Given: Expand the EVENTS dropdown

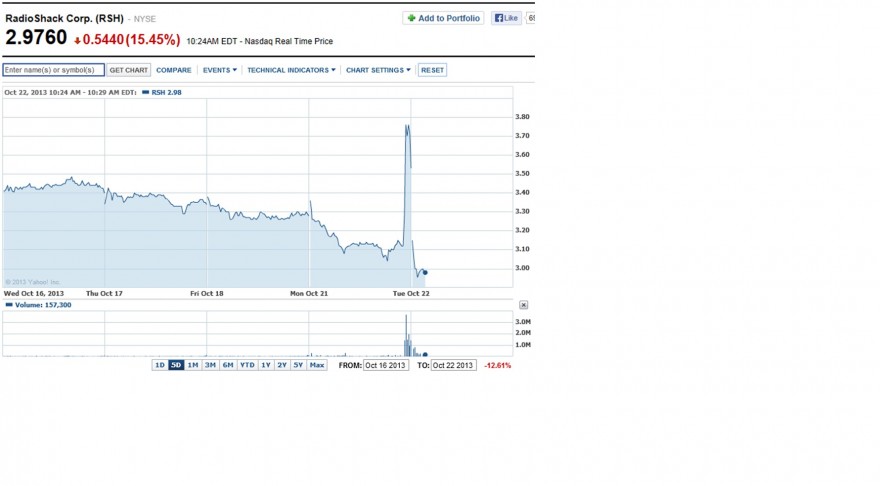Looking at the screenshot, I should tap(219, 70).
